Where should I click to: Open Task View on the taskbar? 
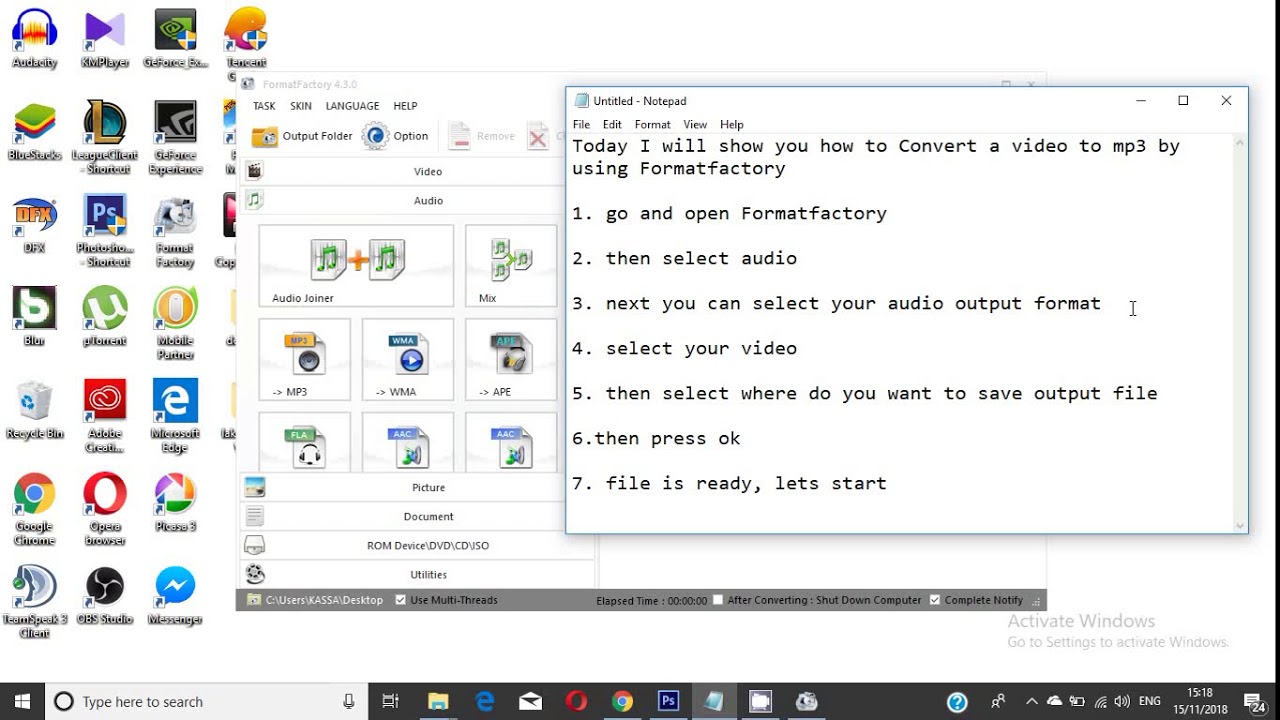(x=391, y=702)
